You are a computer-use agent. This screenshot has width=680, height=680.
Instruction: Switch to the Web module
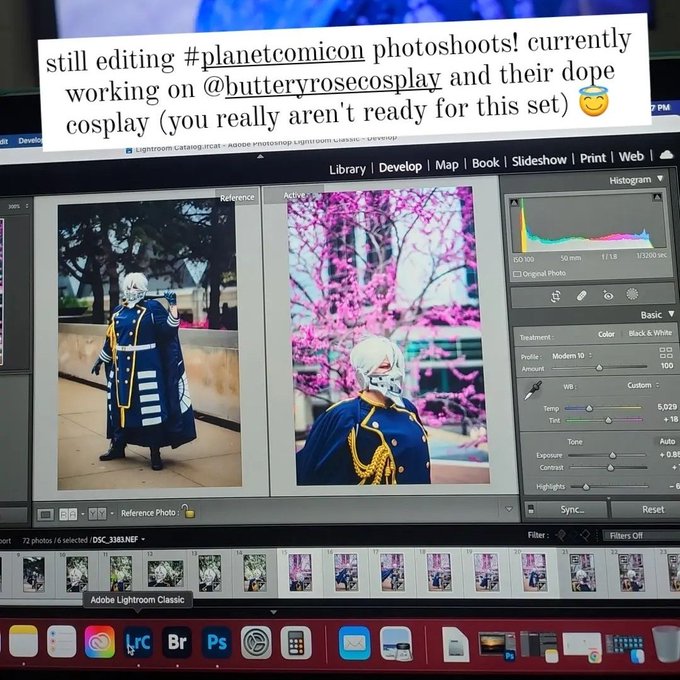point(631,157)
